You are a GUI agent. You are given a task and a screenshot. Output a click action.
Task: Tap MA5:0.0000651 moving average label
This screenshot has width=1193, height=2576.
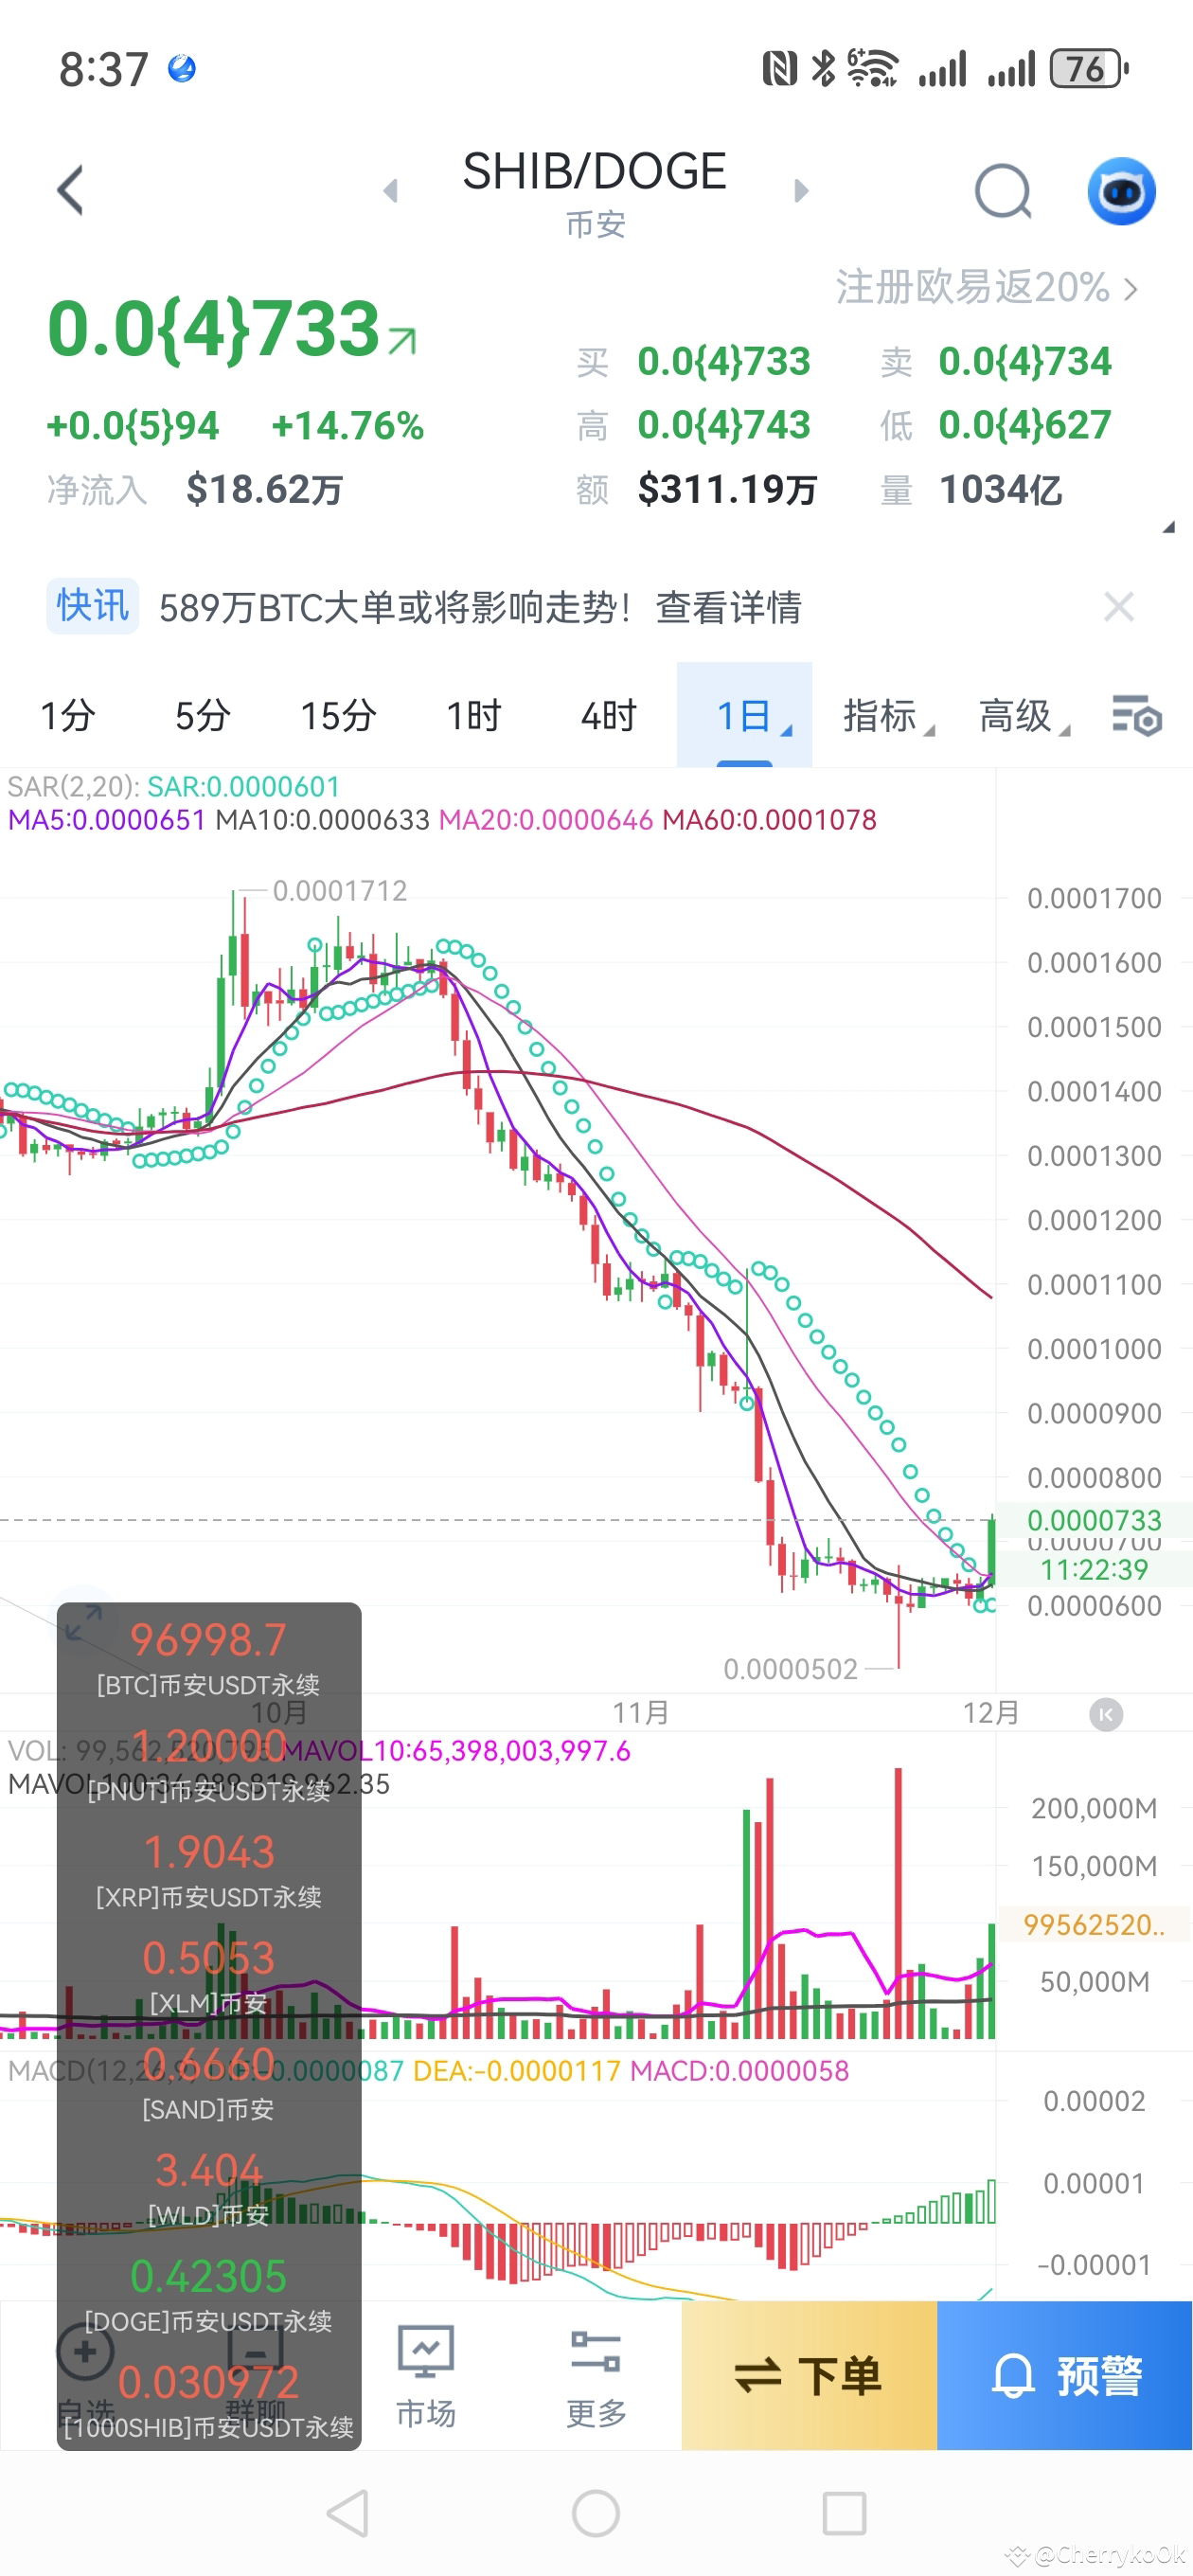(106, 820)
